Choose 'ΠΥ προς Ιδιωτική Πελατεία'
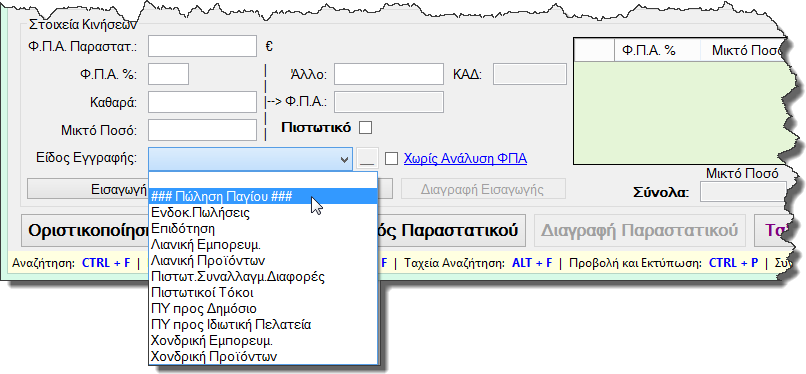This screenshot has width=806, height=374. click(263, 324)
